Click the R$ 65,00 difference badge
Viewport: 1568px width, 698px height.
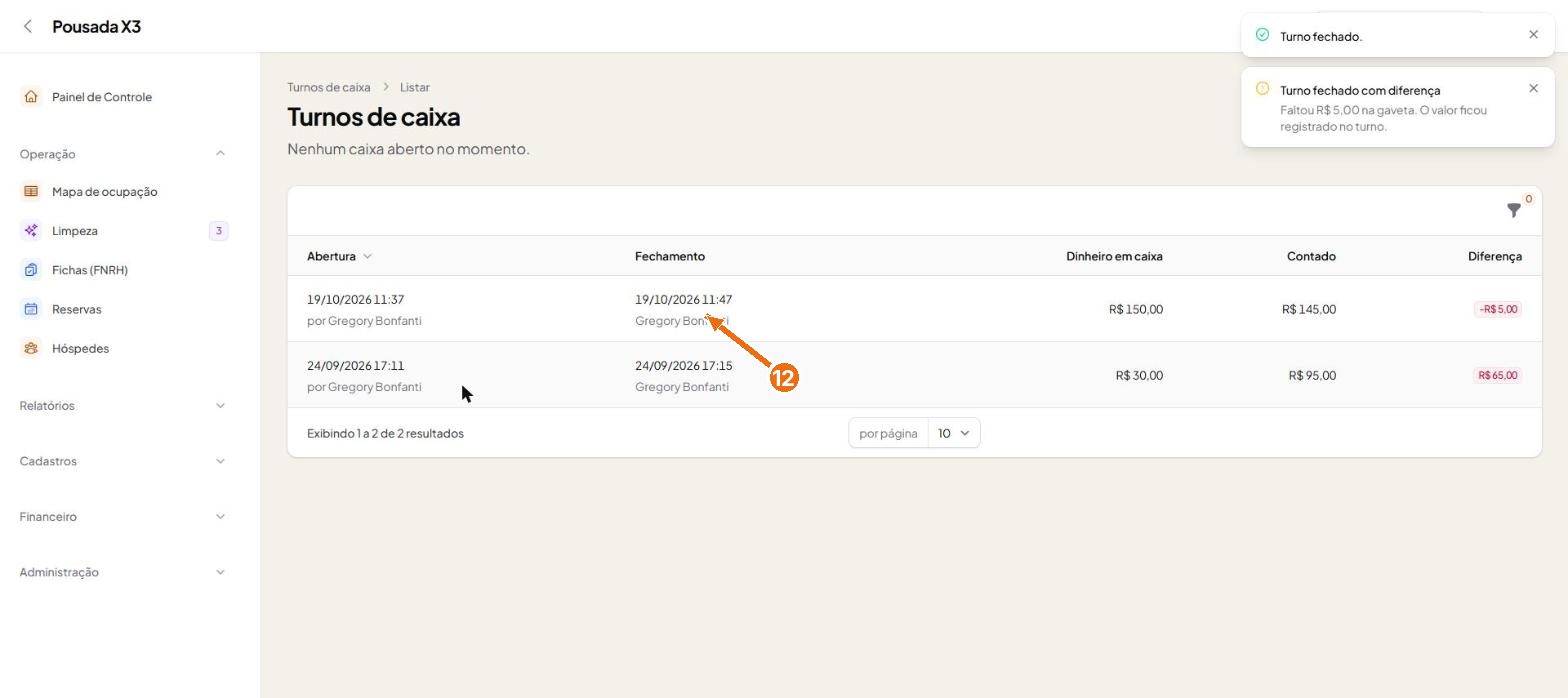[1497, 375]
